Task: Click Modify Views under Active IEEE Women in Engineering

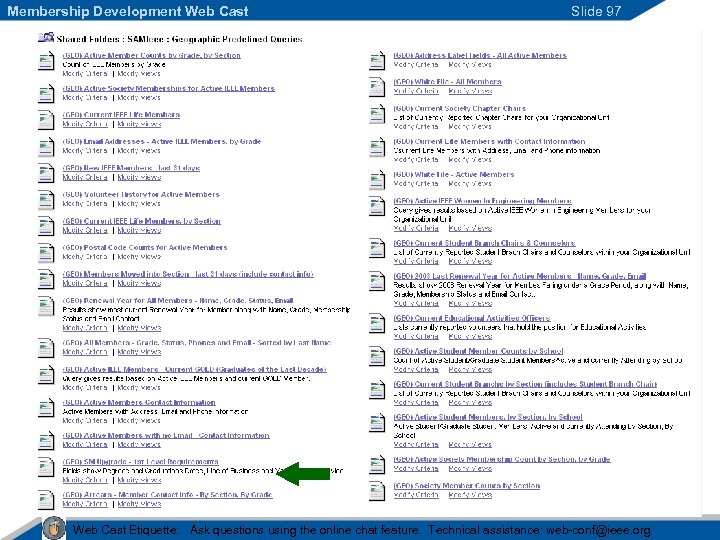Action: pos(470,228)
